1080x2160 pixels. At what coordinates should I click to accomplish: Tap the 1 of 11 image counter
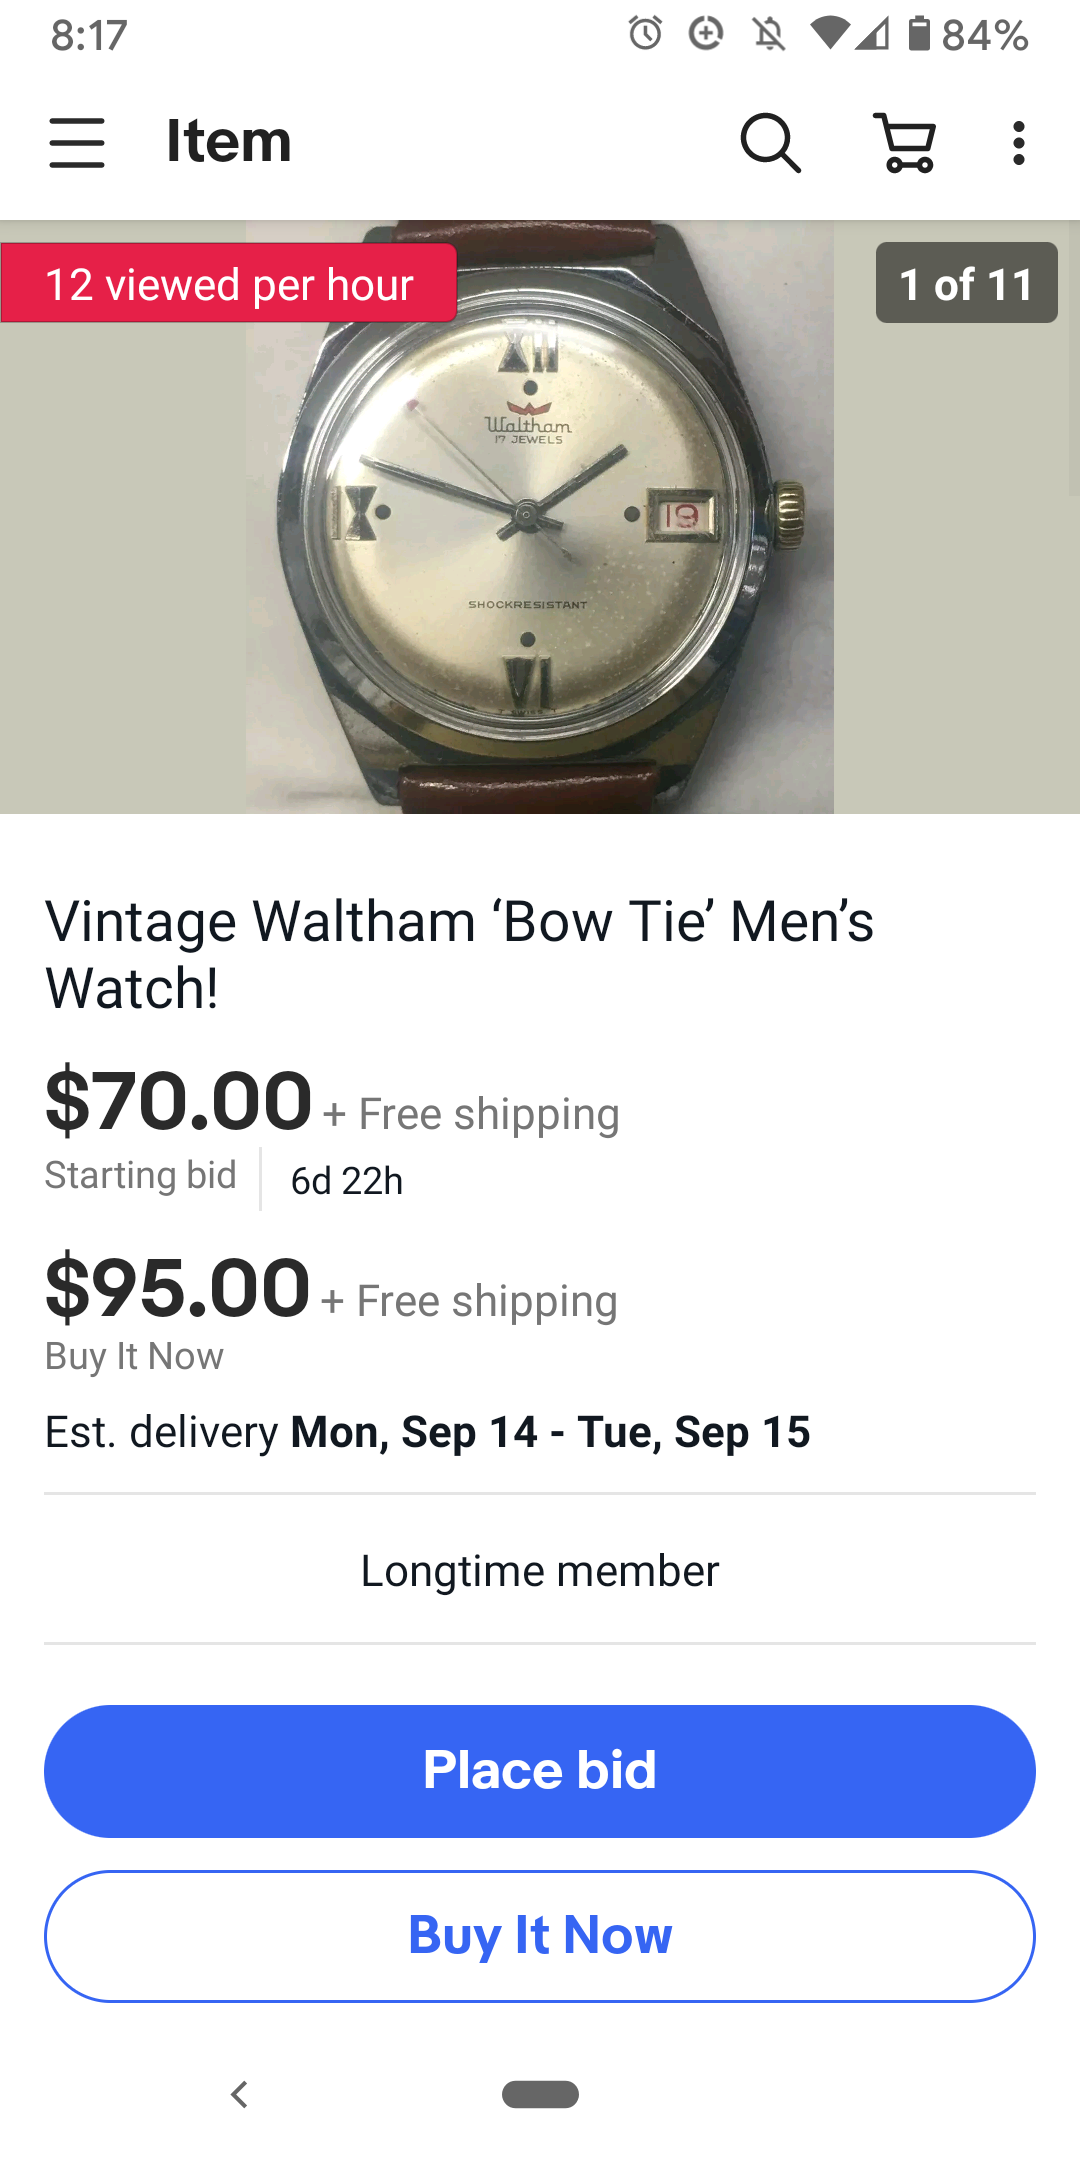point(966,284)
